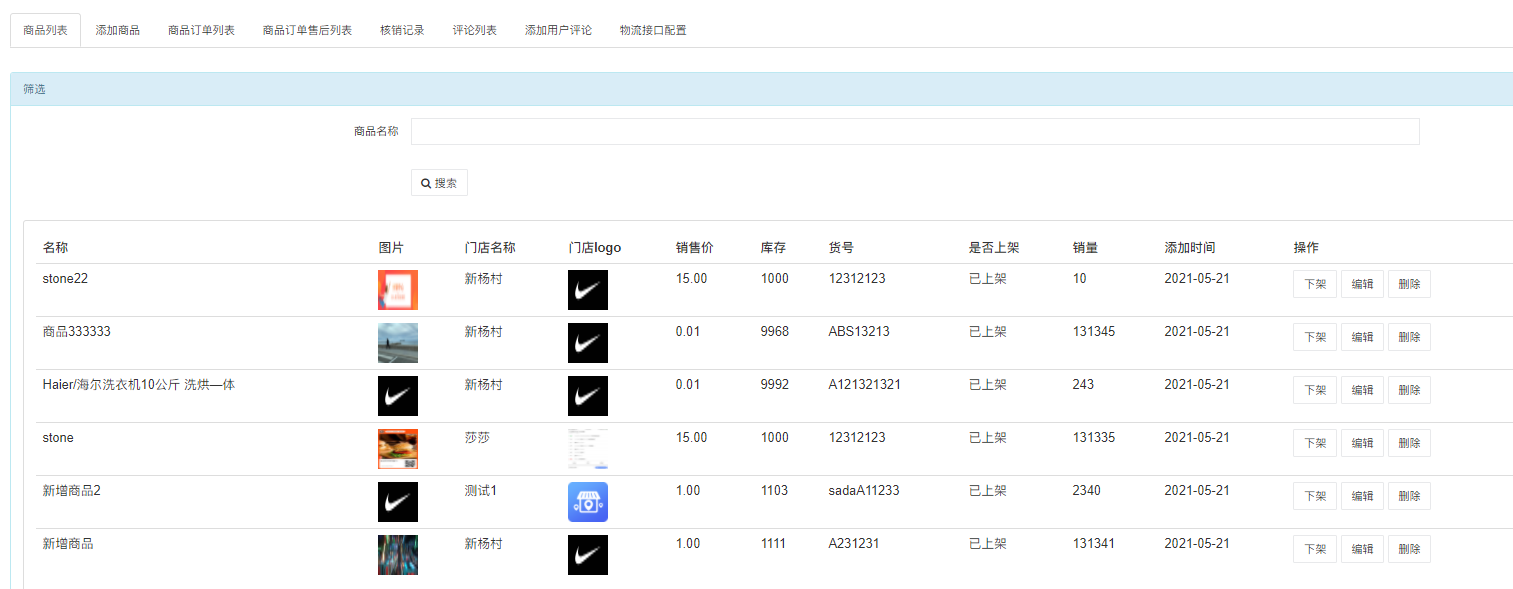The image size is (1513, 589).
Task: Click store logo in stone22 row
Action: (588, 290)
